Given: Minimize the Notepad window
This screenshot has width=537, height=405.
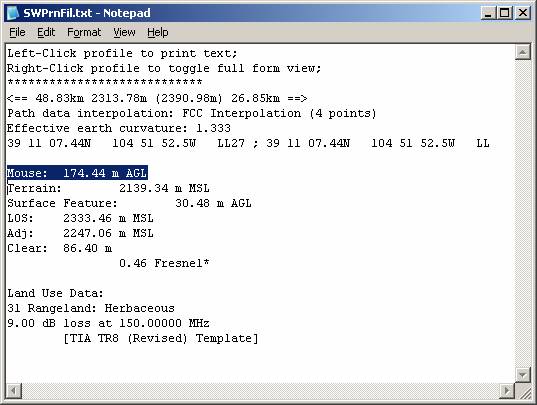Looking at the screenshot, I should pyautogui.click(x=488, y=13).
